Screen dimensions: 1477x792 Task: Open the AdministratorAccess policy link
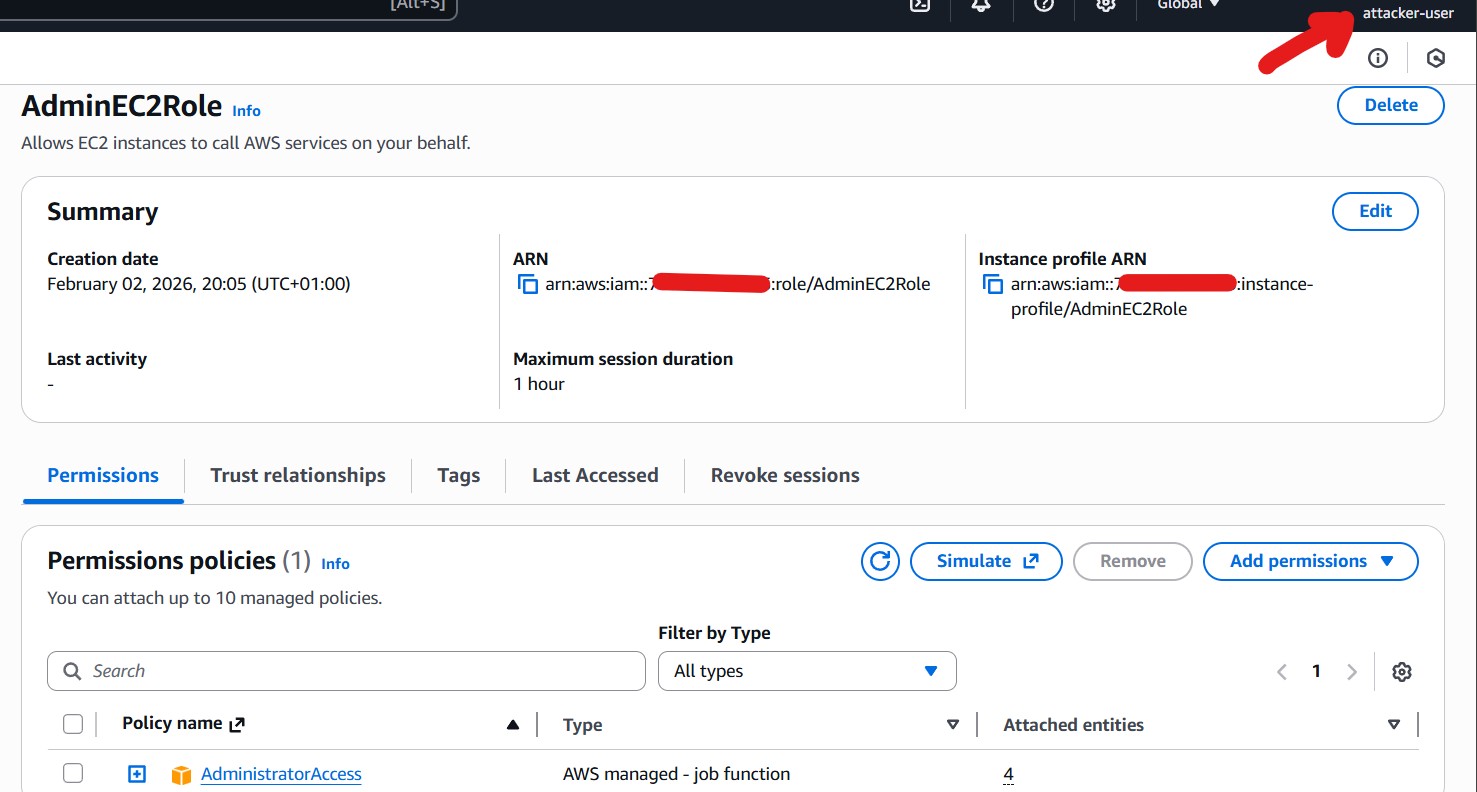(x=281, y=774)
